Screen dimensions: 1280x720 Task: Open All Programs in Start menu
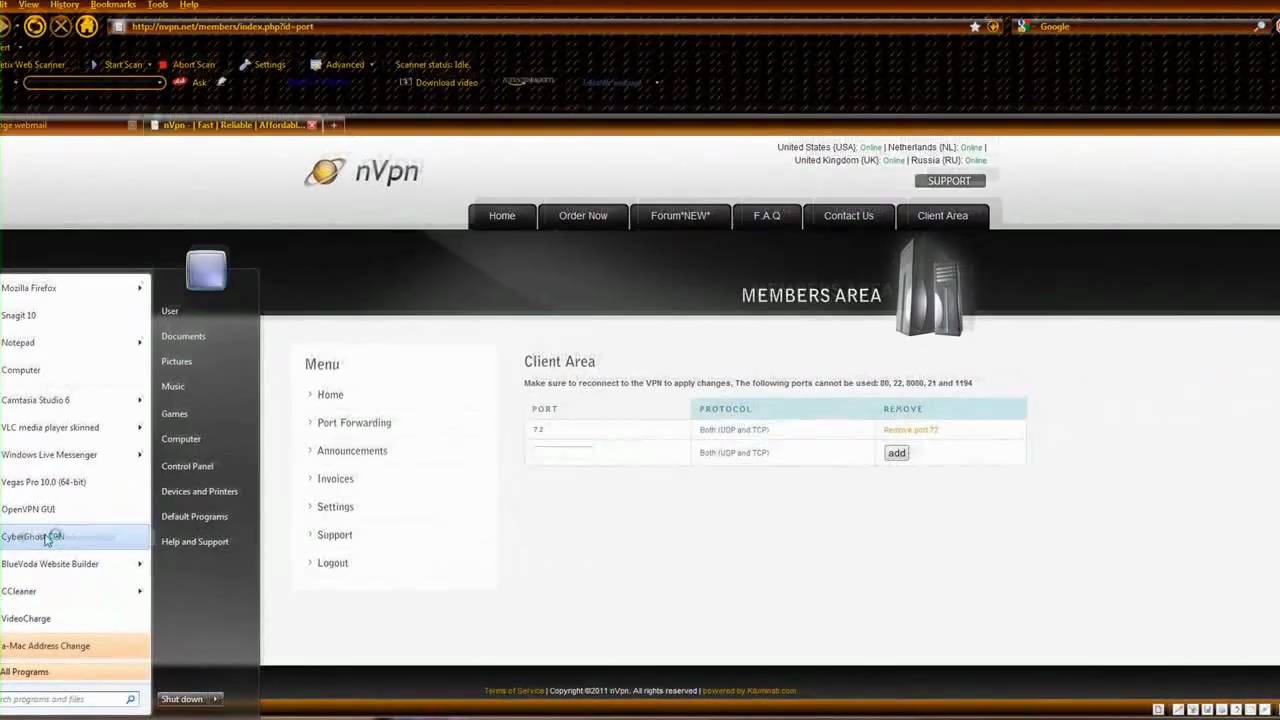coord(24,672)
